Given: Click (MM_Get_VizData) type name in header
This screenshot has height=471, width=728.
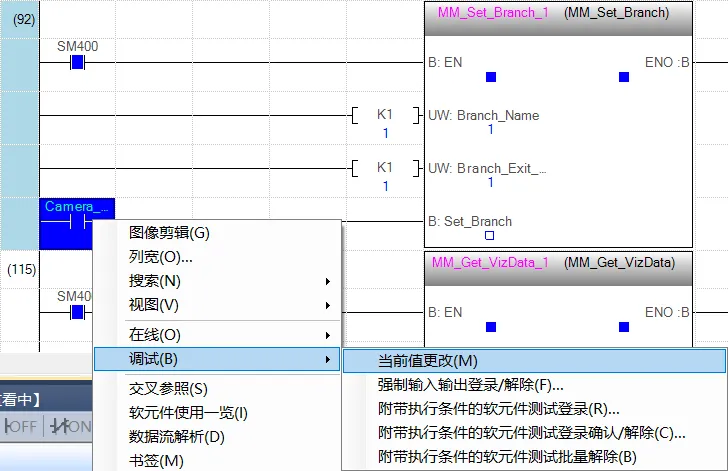Looking at the screenshot, I should point(619,262).
